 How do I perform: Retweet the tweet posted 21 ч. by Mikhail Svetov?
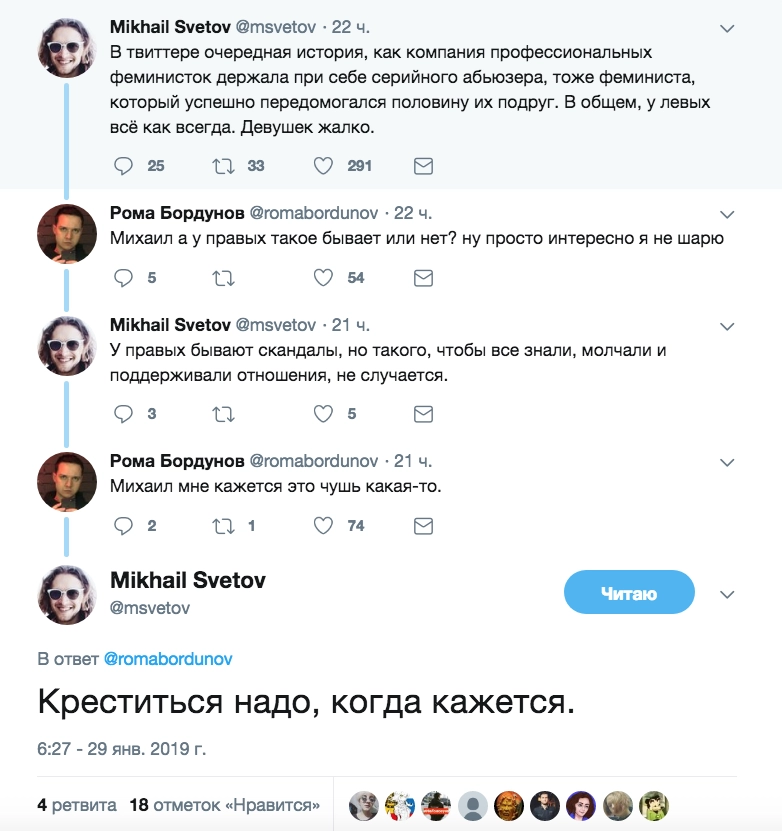[x=223, y=414]
